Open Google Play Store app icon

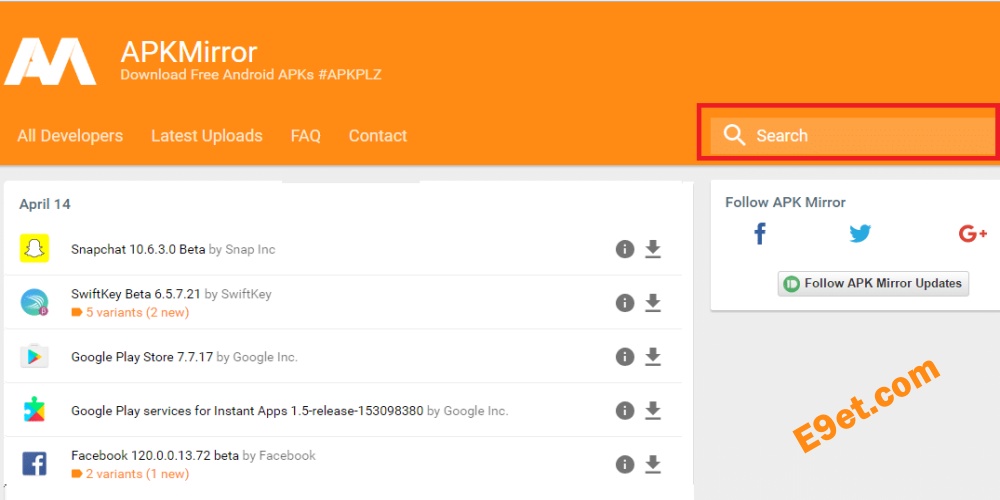[34, 356]
